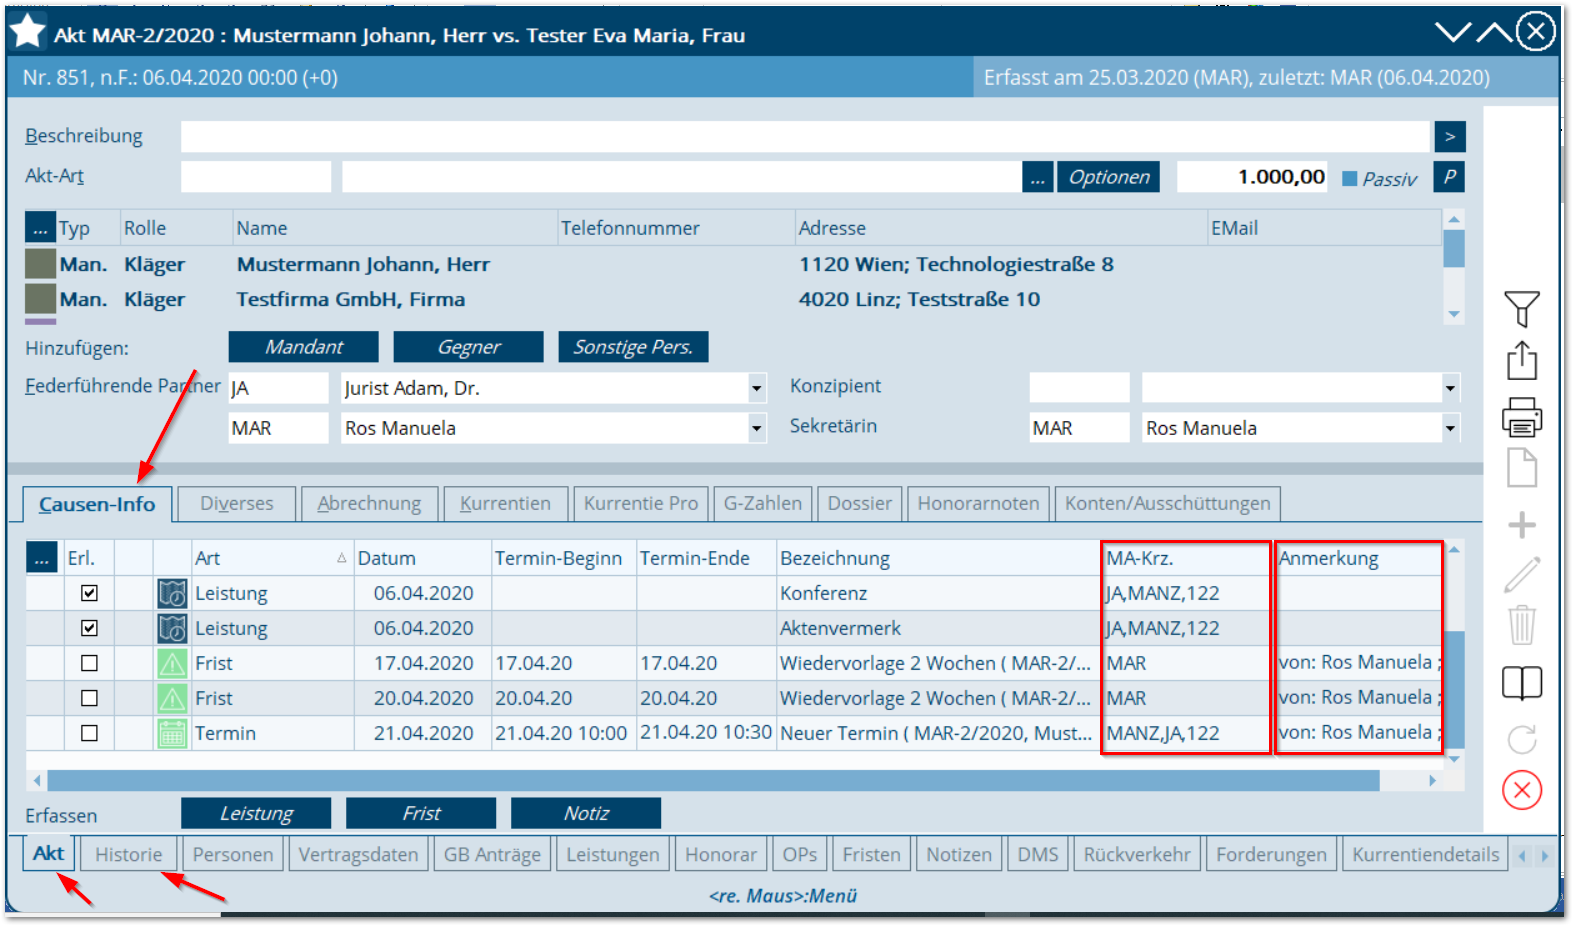Uncheck Erl. checkbox for Aktenvermerk row

point(89,628)
